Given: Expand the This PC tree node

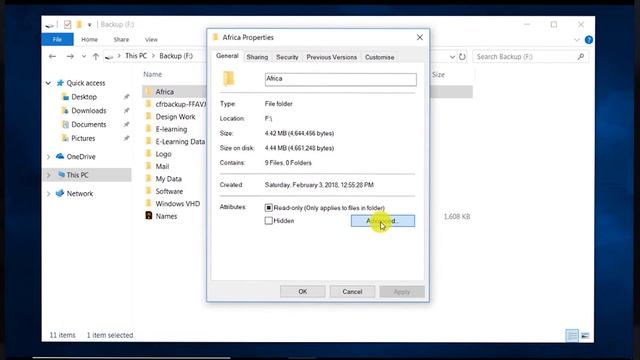Looking at the screenshot, I should 48,175.
